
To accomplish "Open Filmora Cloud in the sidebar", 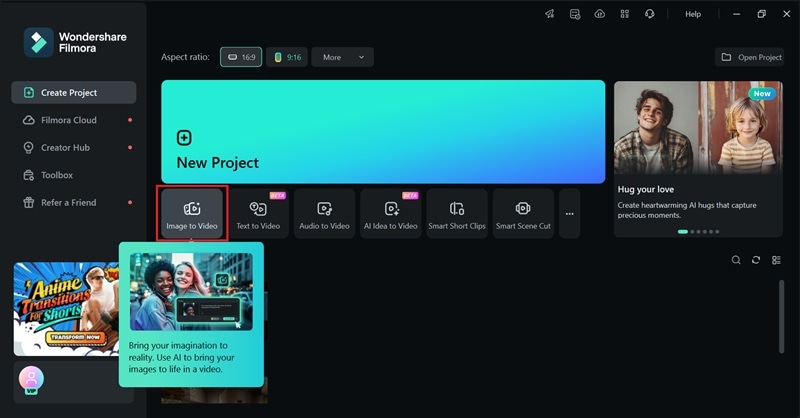I will [74, 120].
